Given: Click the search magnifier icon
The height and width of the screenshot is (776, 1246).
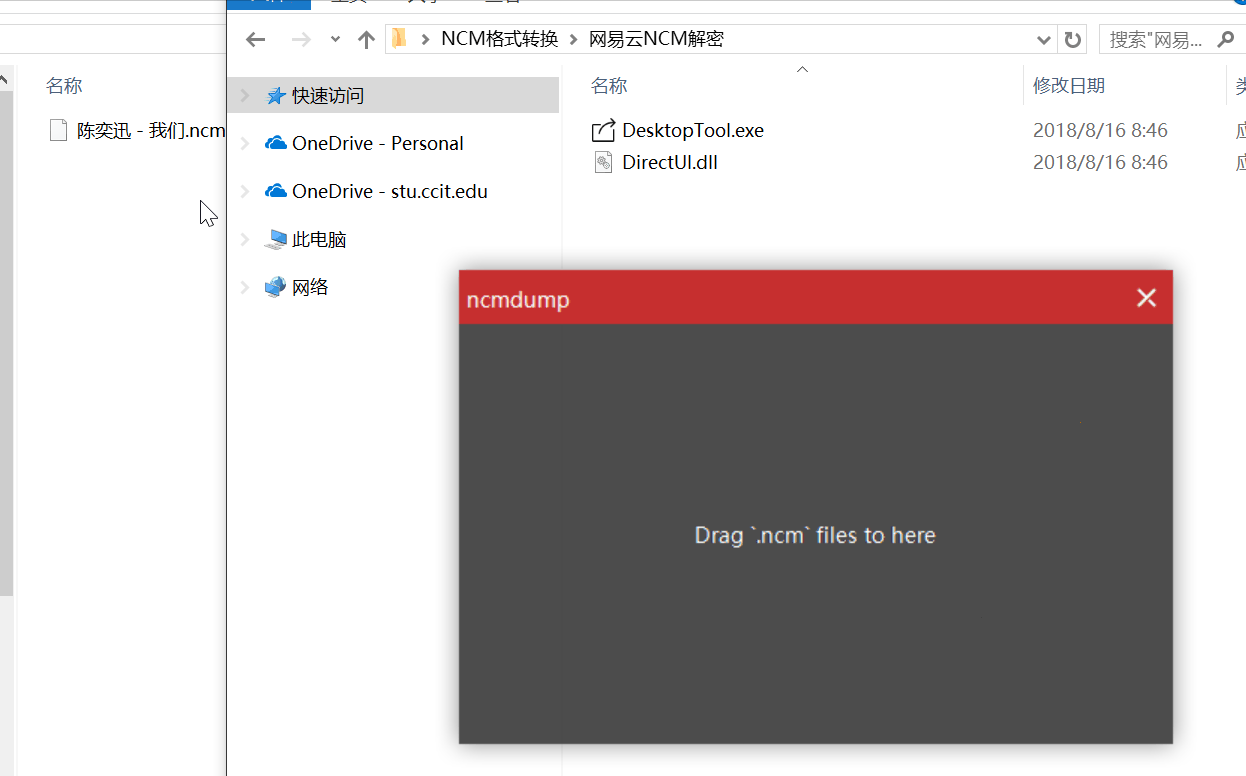Looking at the screenshot, I should (1225, 40).
